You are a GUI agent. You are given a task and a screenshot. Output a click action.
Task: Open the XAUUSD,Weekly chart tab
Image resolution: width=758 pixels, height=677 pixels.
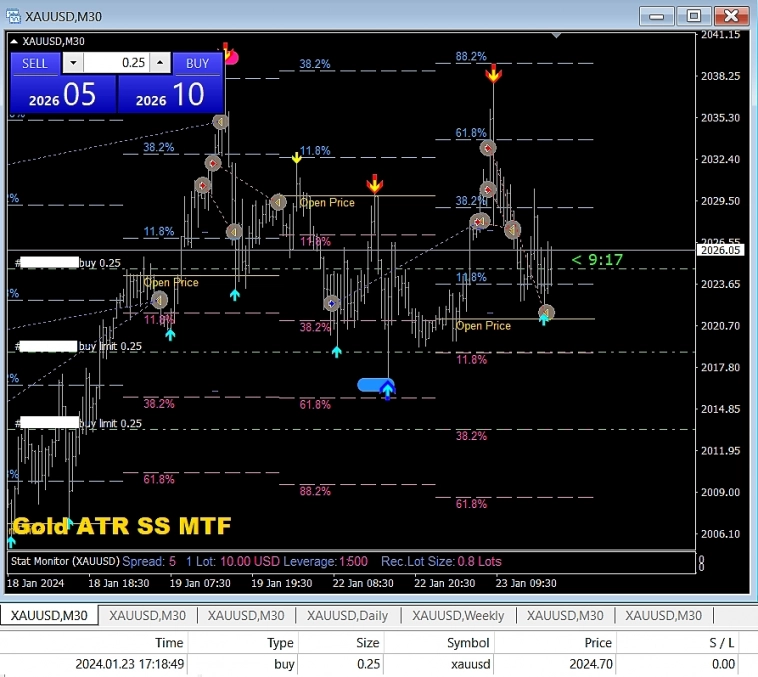458,615
